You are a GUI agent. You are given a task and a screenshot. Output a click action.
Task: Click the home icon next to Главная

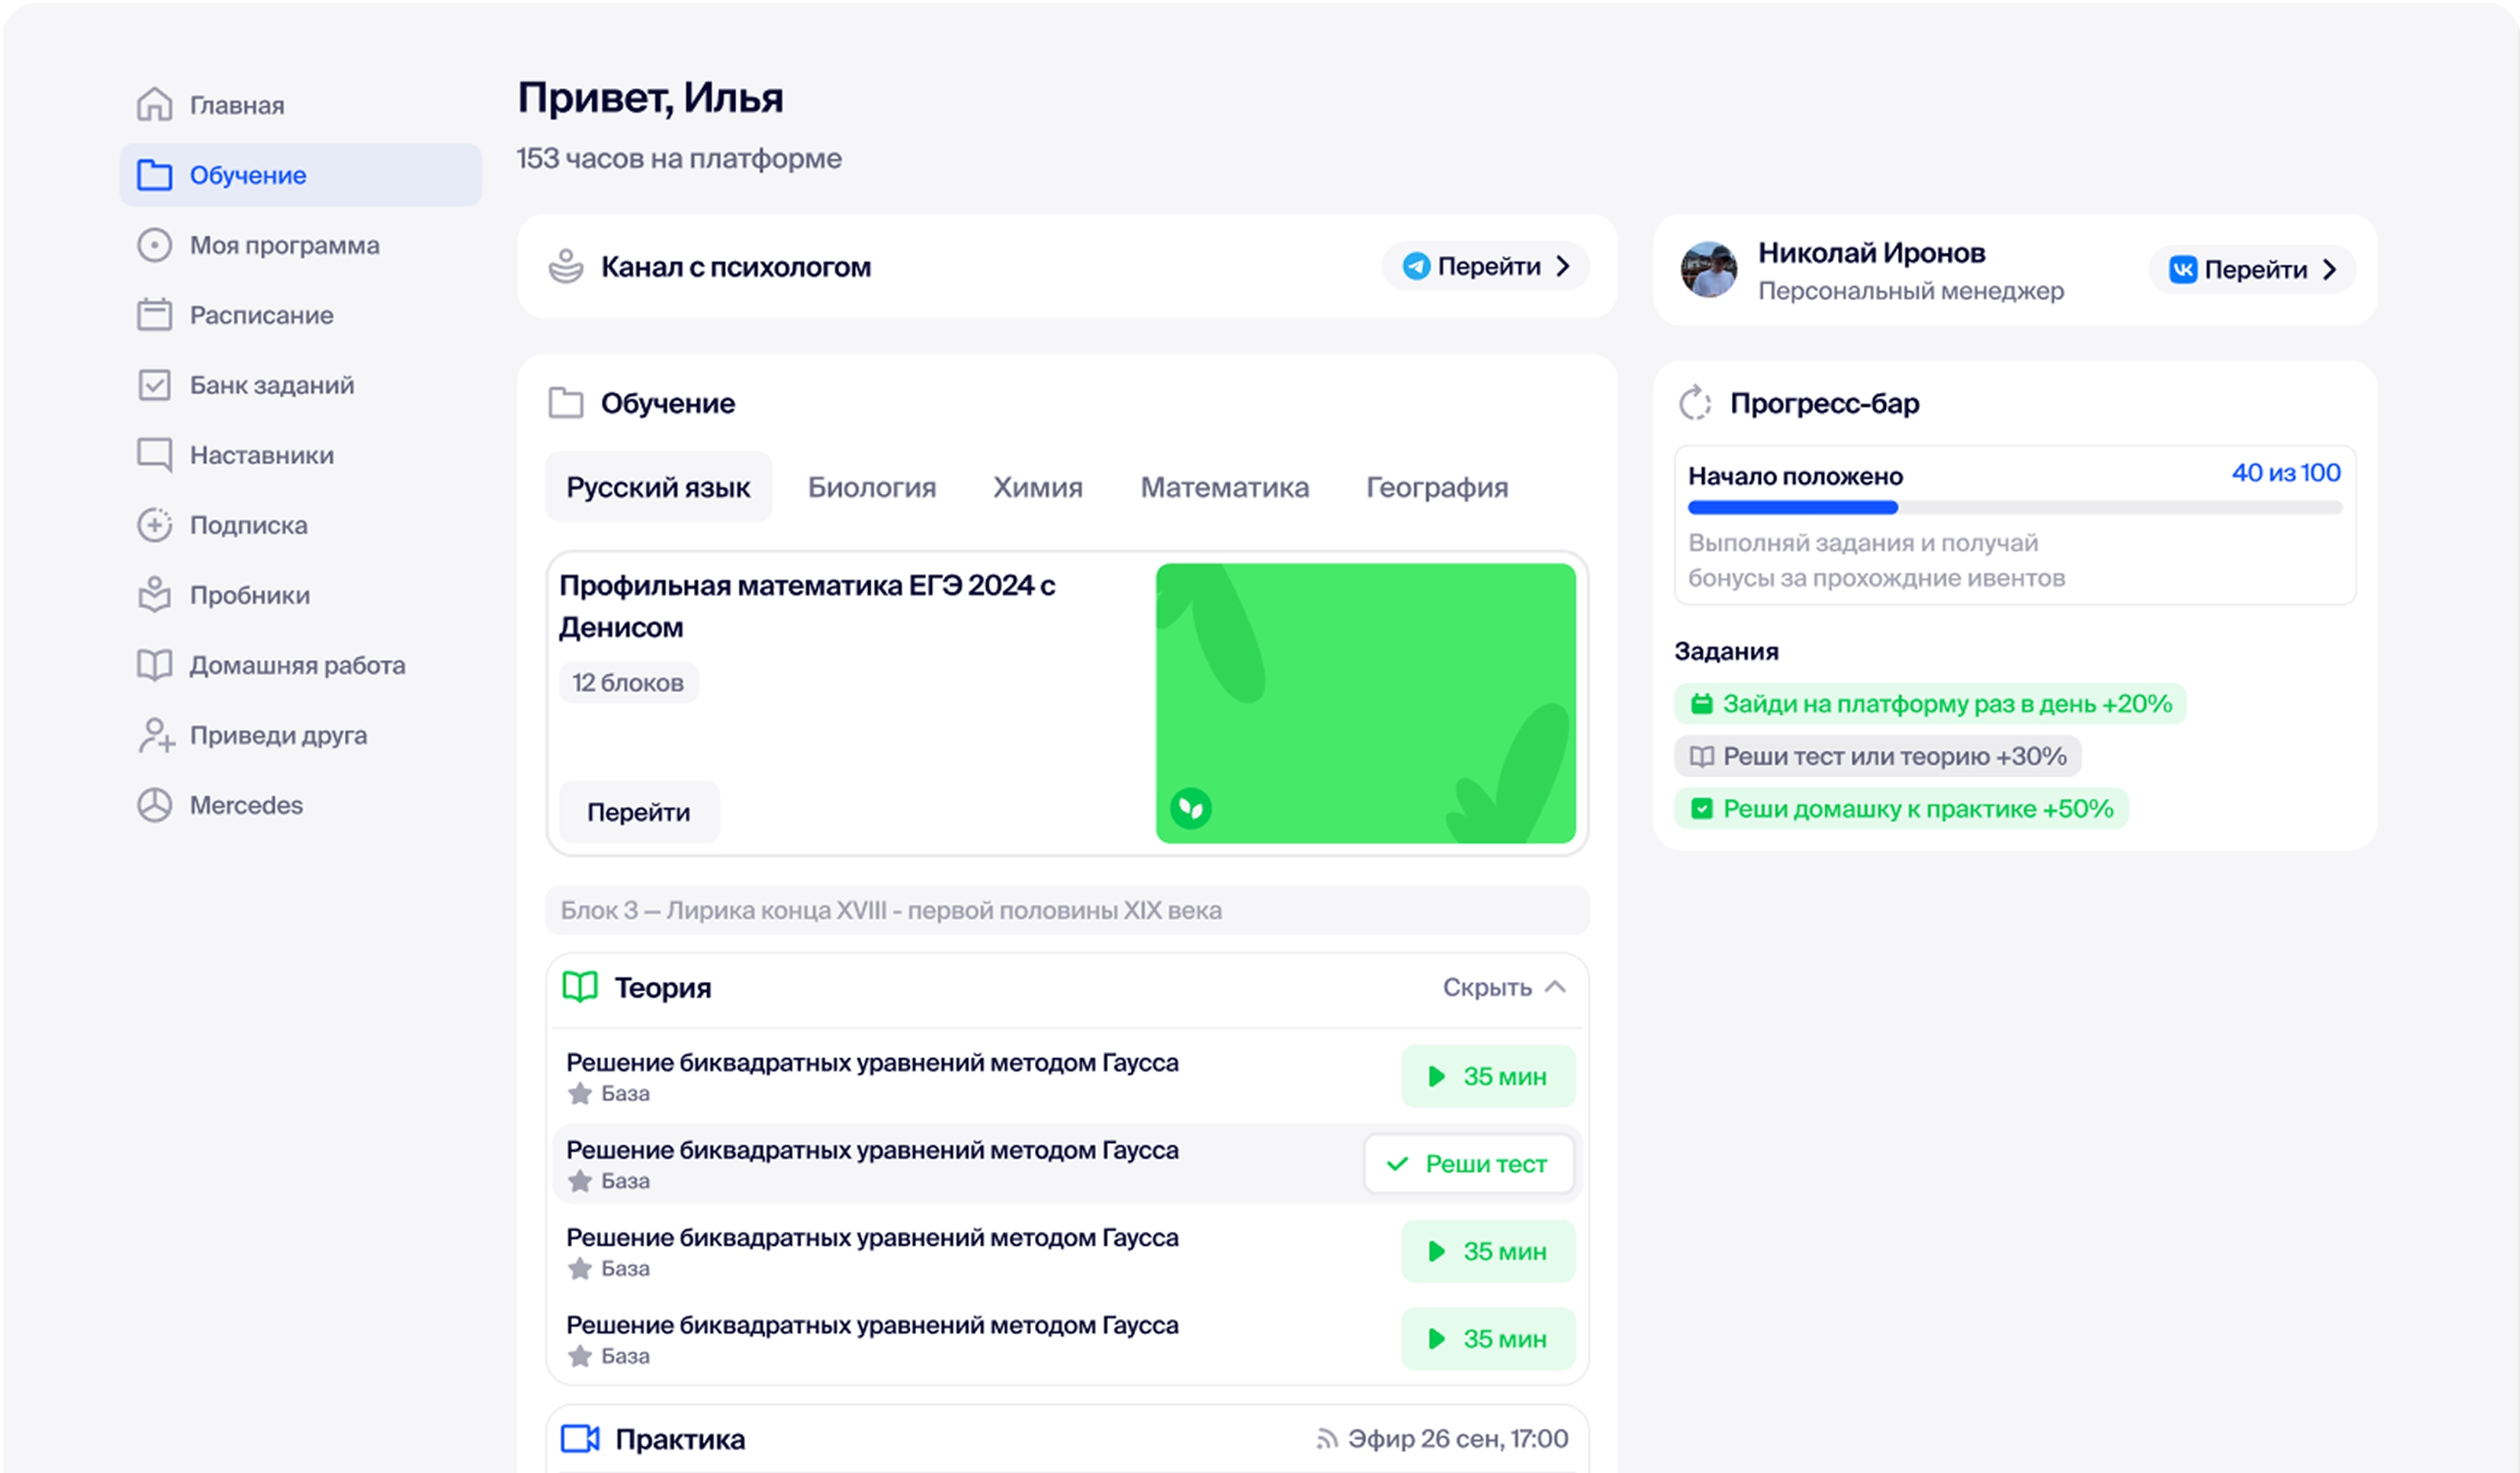154,104
